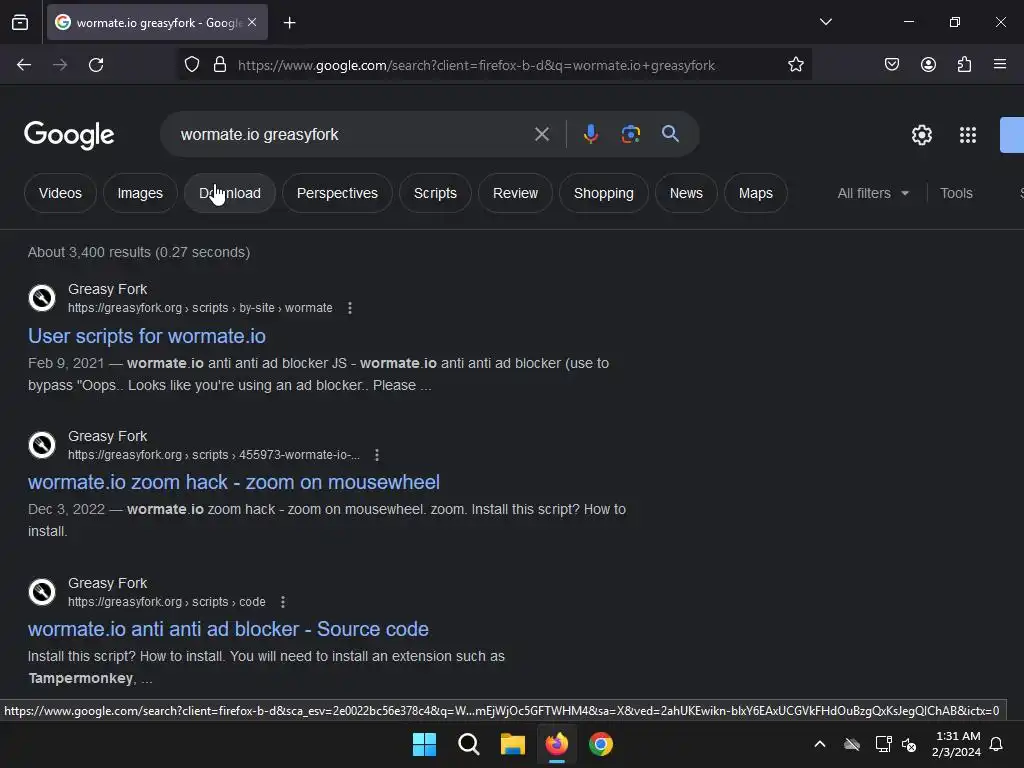Image resolution: width=1024 pixels, height=768 pixels.
Task: Expand the list all tabs chevron
Action: click(x=825, y=22)
